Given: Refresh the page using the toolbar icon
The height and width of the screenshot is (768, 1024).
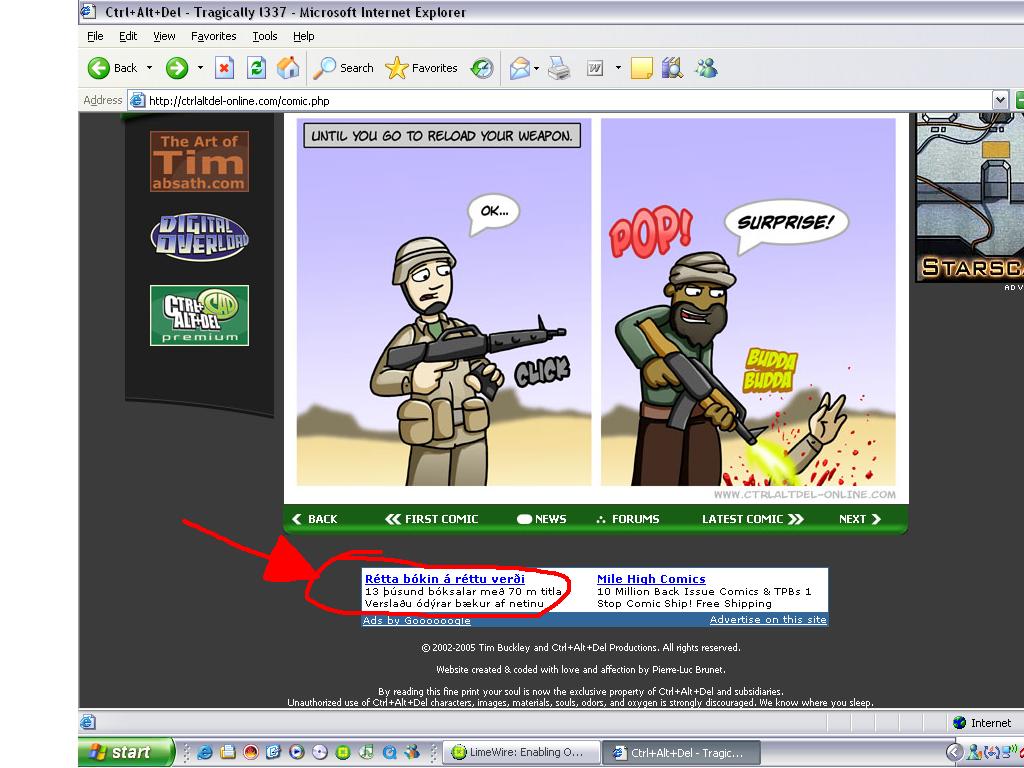Looking at the screenshot, I should tap(256, 68).
